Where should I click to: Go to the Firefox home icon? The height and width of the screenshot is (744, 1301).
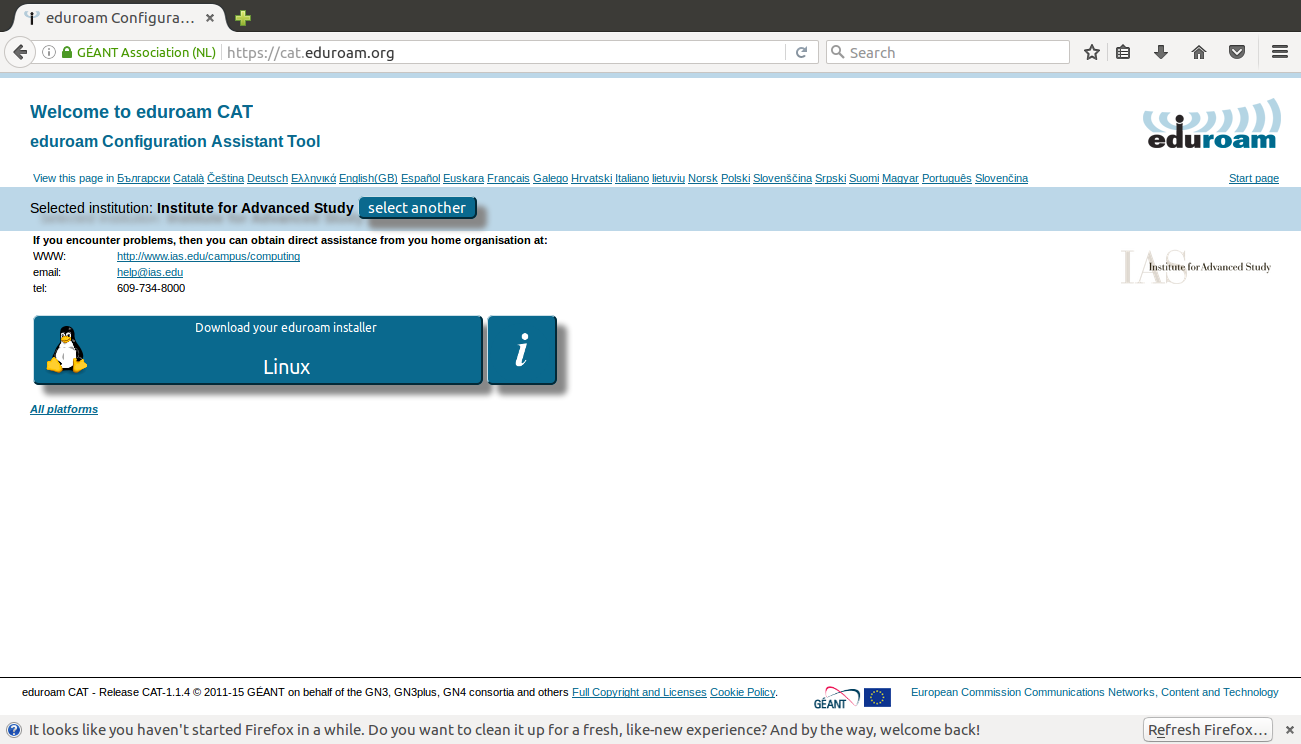pyautogui.click(x=1199, y=52)
